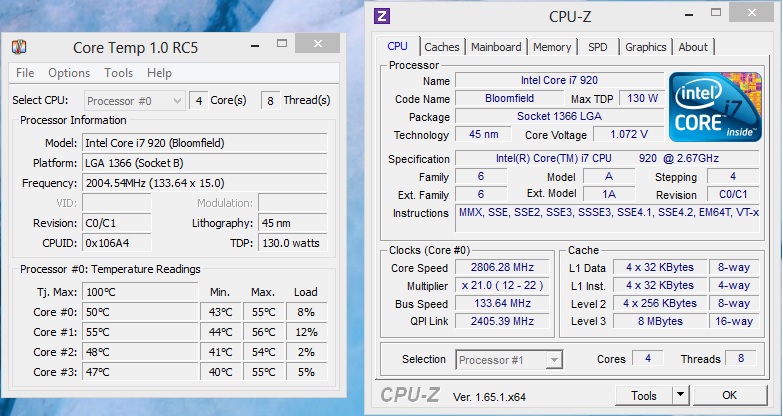Click the Frequency field 2004.54MHz
783x416 pixels.
pos(205,183)
